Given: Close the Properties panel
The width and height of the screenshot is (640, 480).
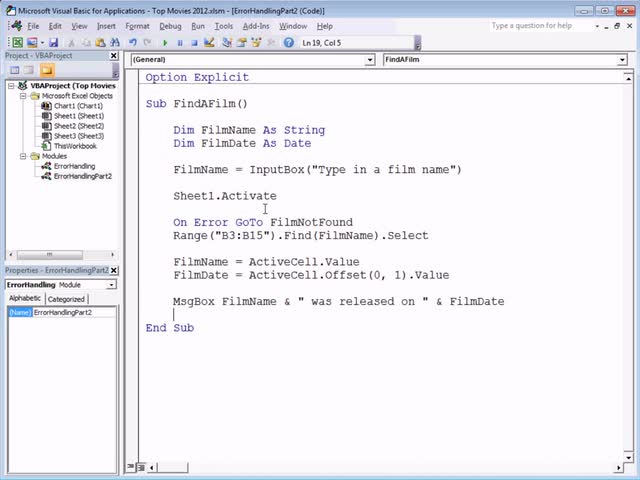Looking at the screenshot, I should click(x=114, y=270).
